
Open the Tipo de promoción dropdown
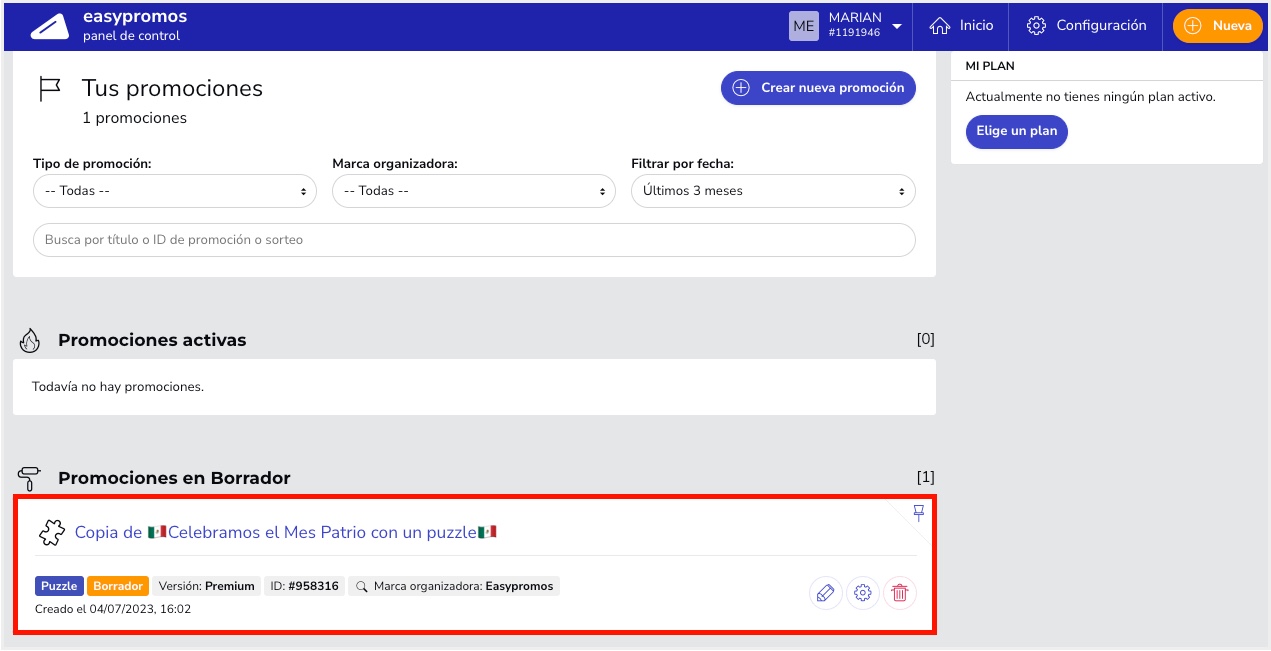[x=174, y=191]
